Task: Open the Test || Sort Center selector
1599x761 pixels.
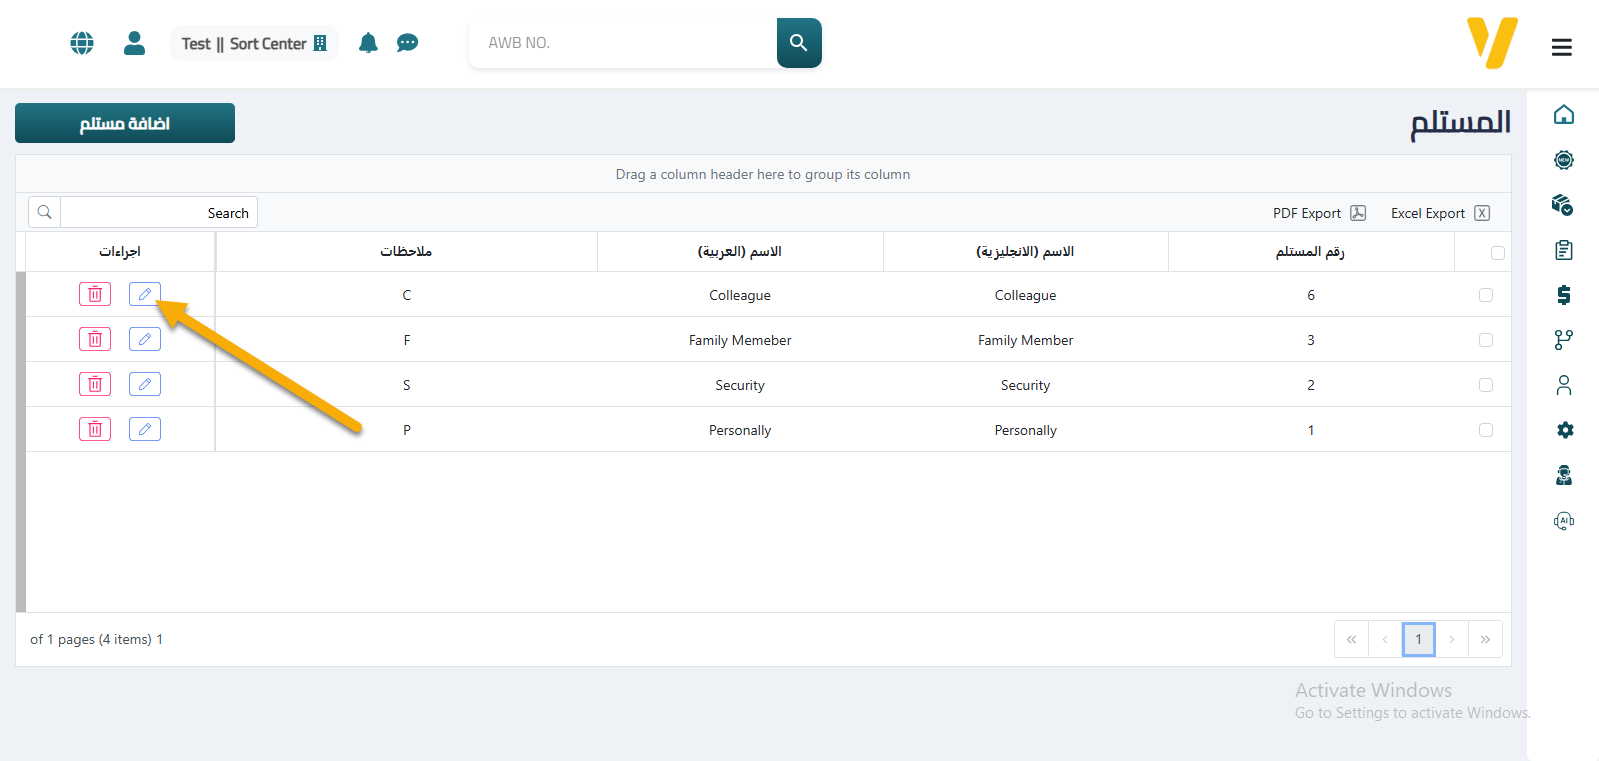Action: [254, 43]
